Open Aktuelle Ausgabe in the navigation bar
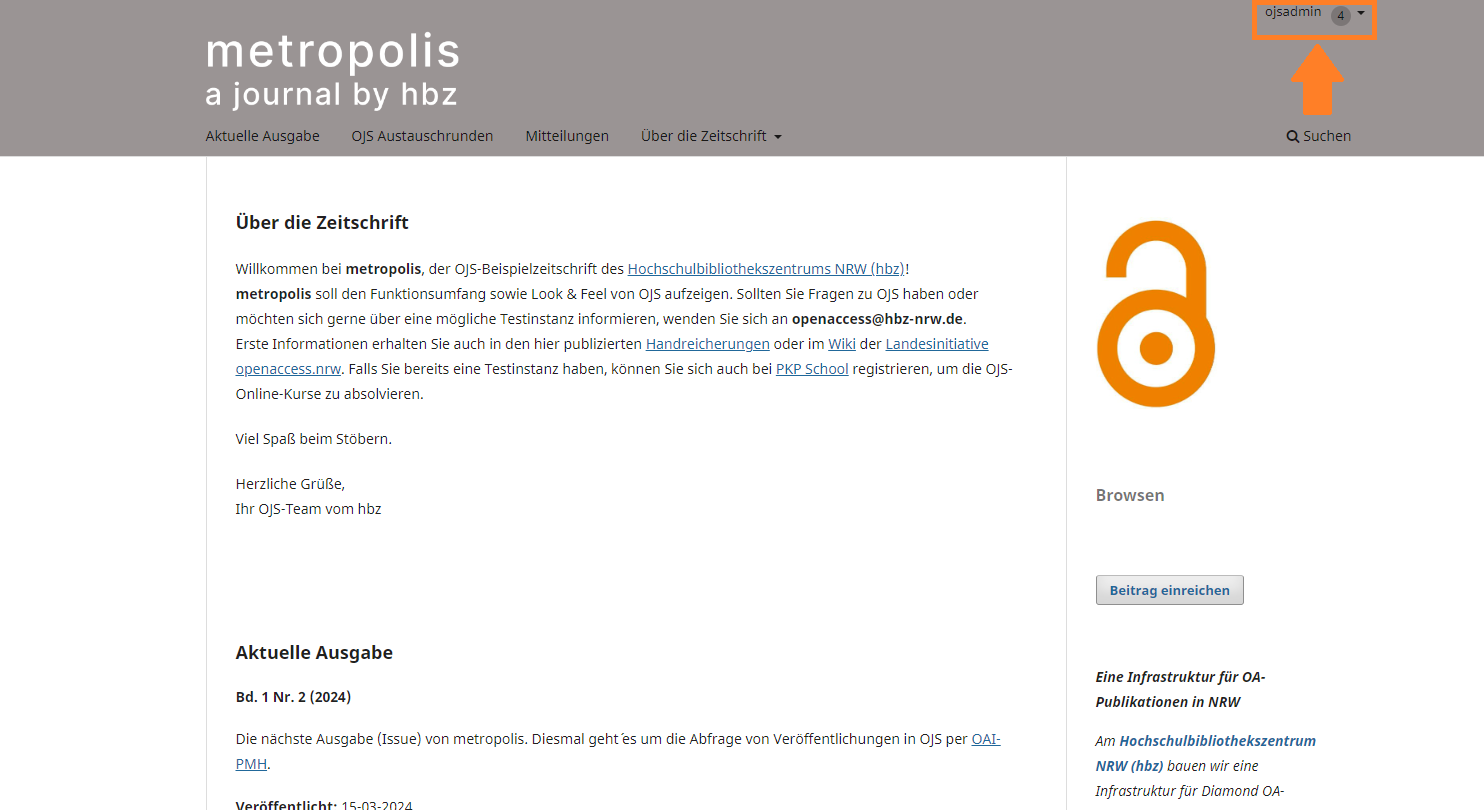This screenshot has height=810, width=1484. click(262, 136)
